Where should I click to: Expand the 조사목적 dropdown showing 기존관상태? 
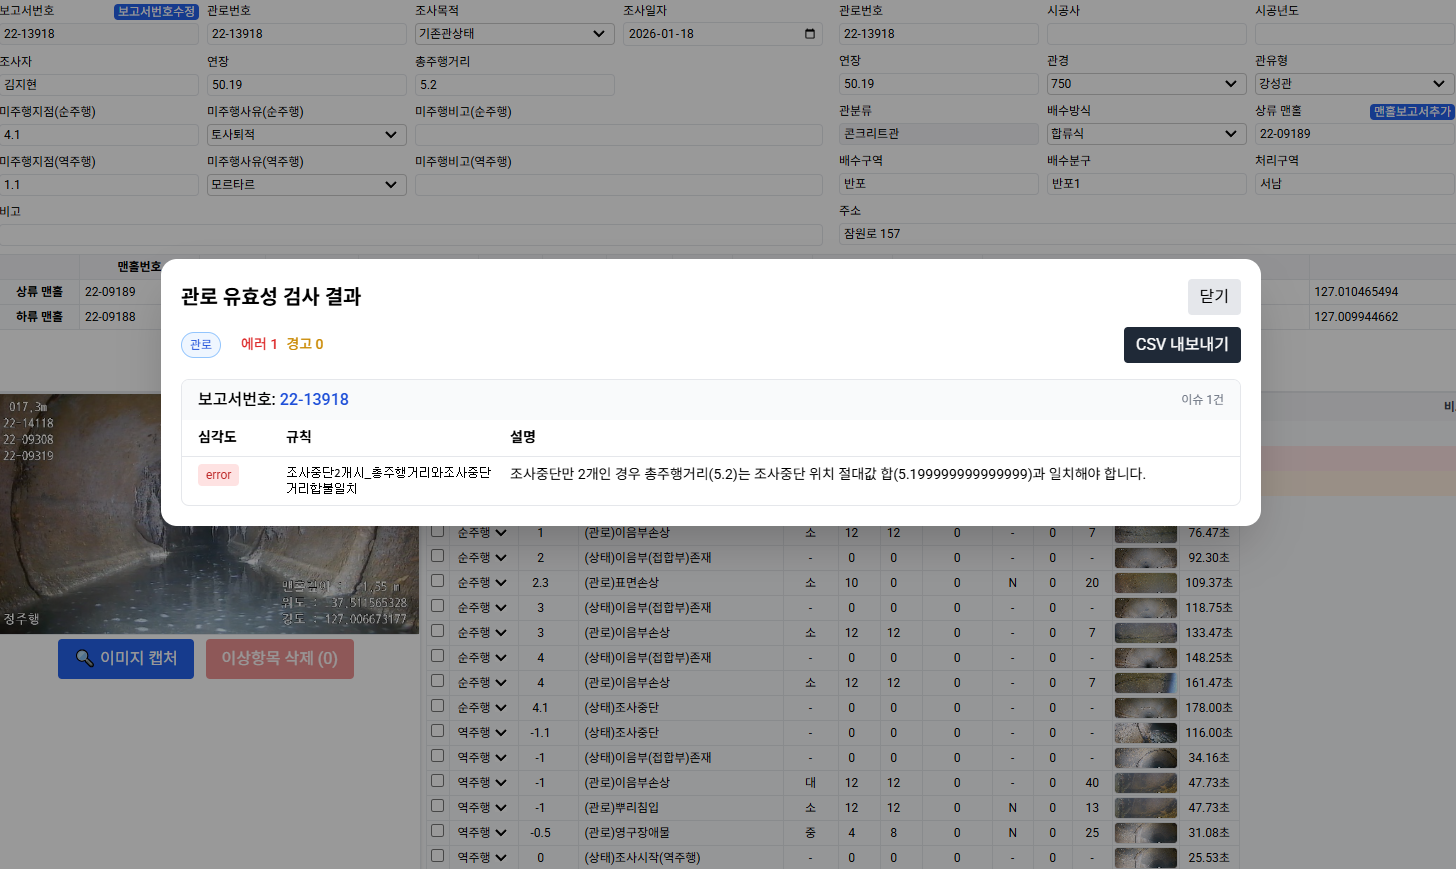(514, 34)
